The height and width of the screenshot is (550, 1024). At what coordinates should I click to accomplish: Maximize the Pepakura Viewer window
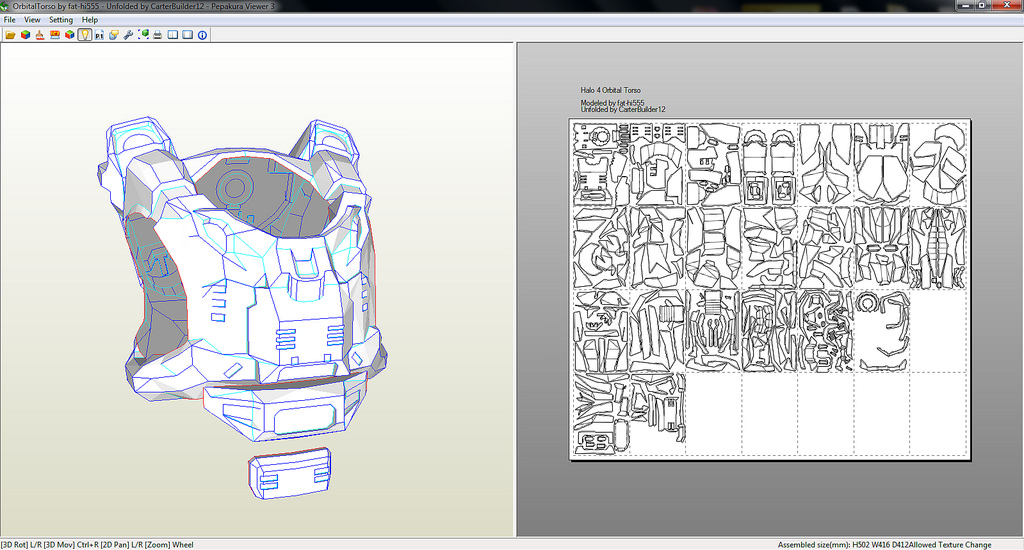982,5
